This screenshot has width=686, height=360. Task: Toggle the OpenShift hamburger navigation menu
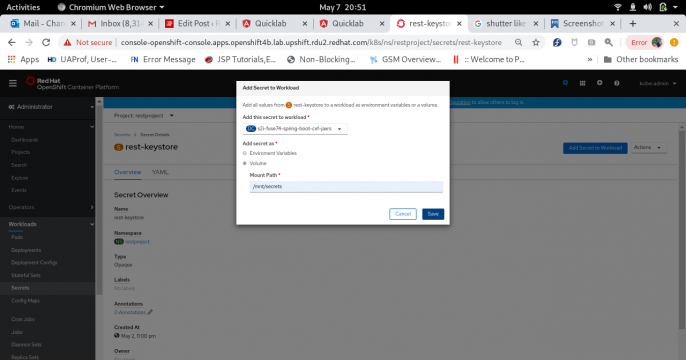[13, 83]
